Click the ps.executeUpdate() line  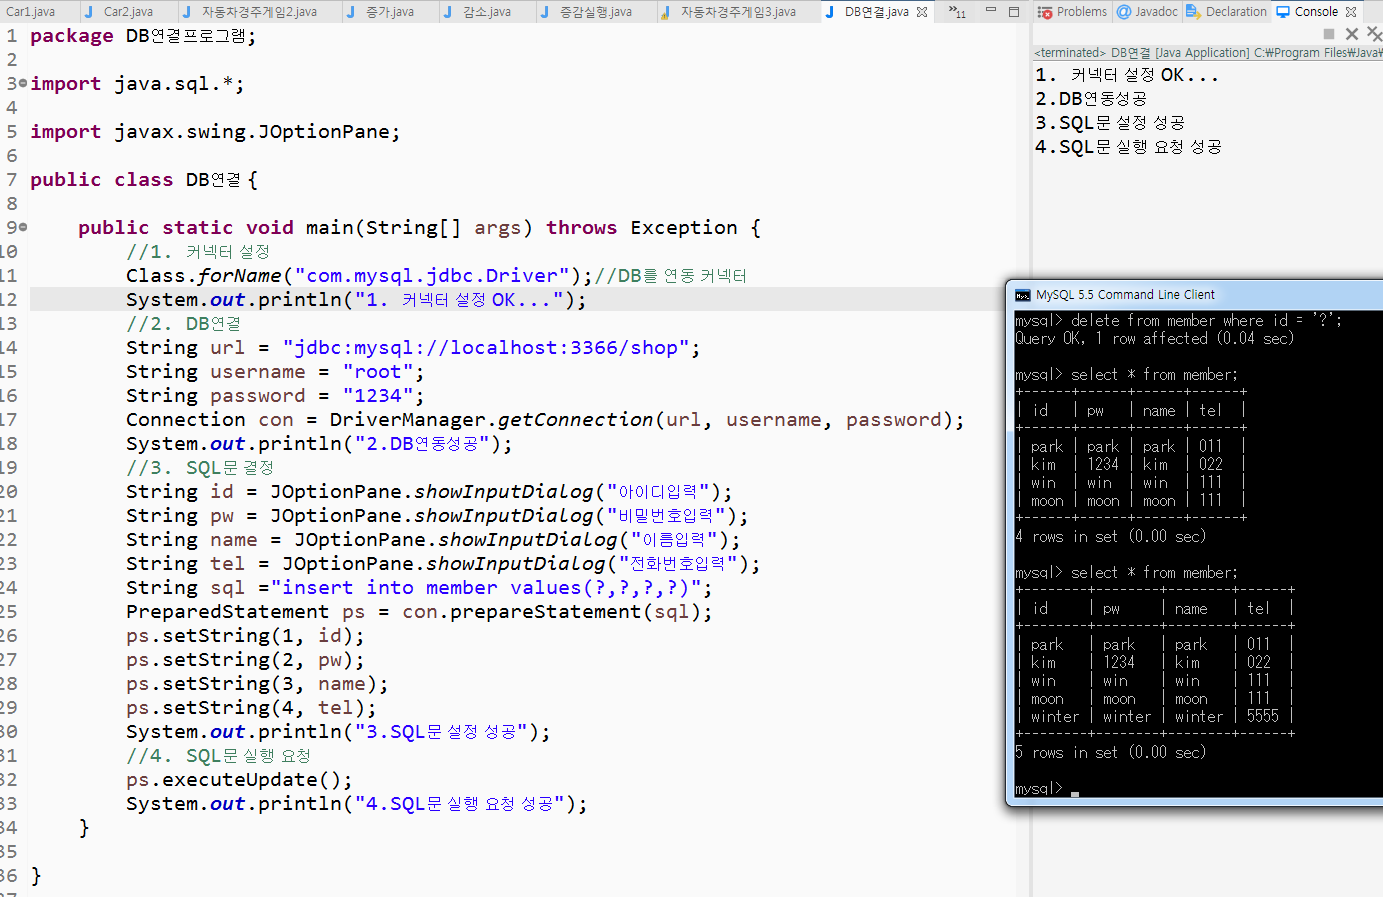tap(239, 780)
